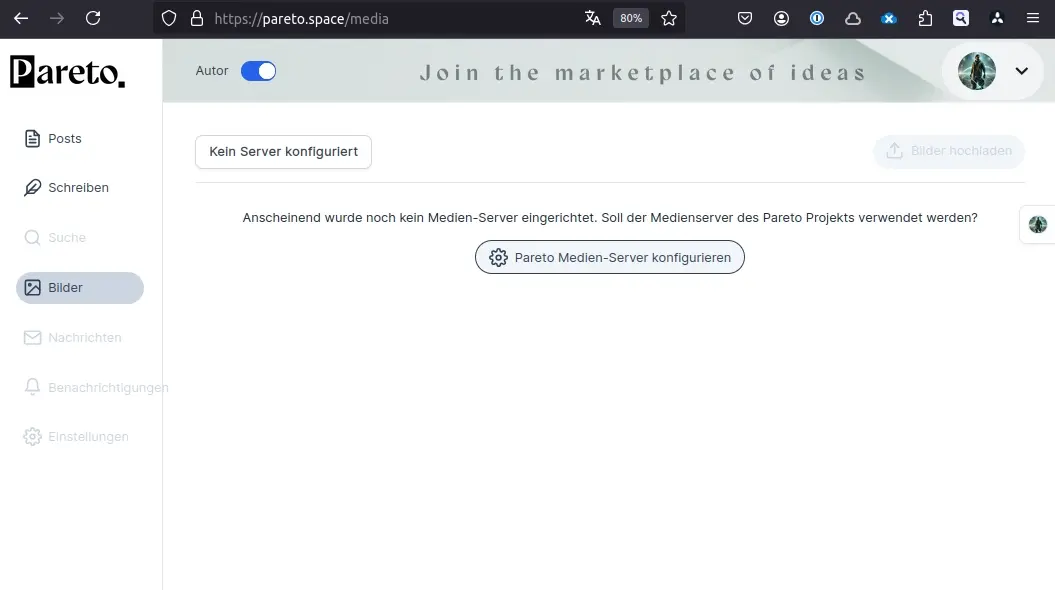
Task: Expand the profile dropdown chevron
Action: coord(1021,71)
